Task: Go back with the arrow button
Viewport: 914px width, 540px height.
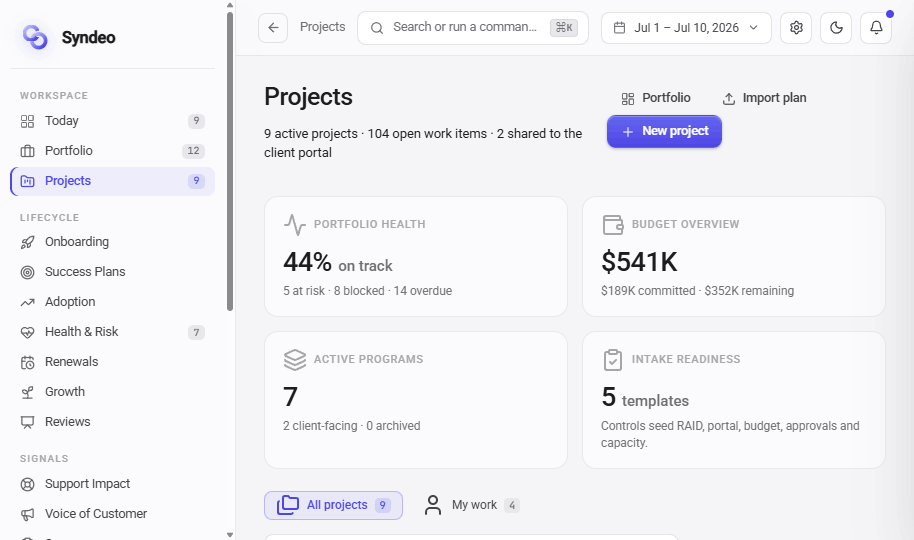Action: click(273, 27)
